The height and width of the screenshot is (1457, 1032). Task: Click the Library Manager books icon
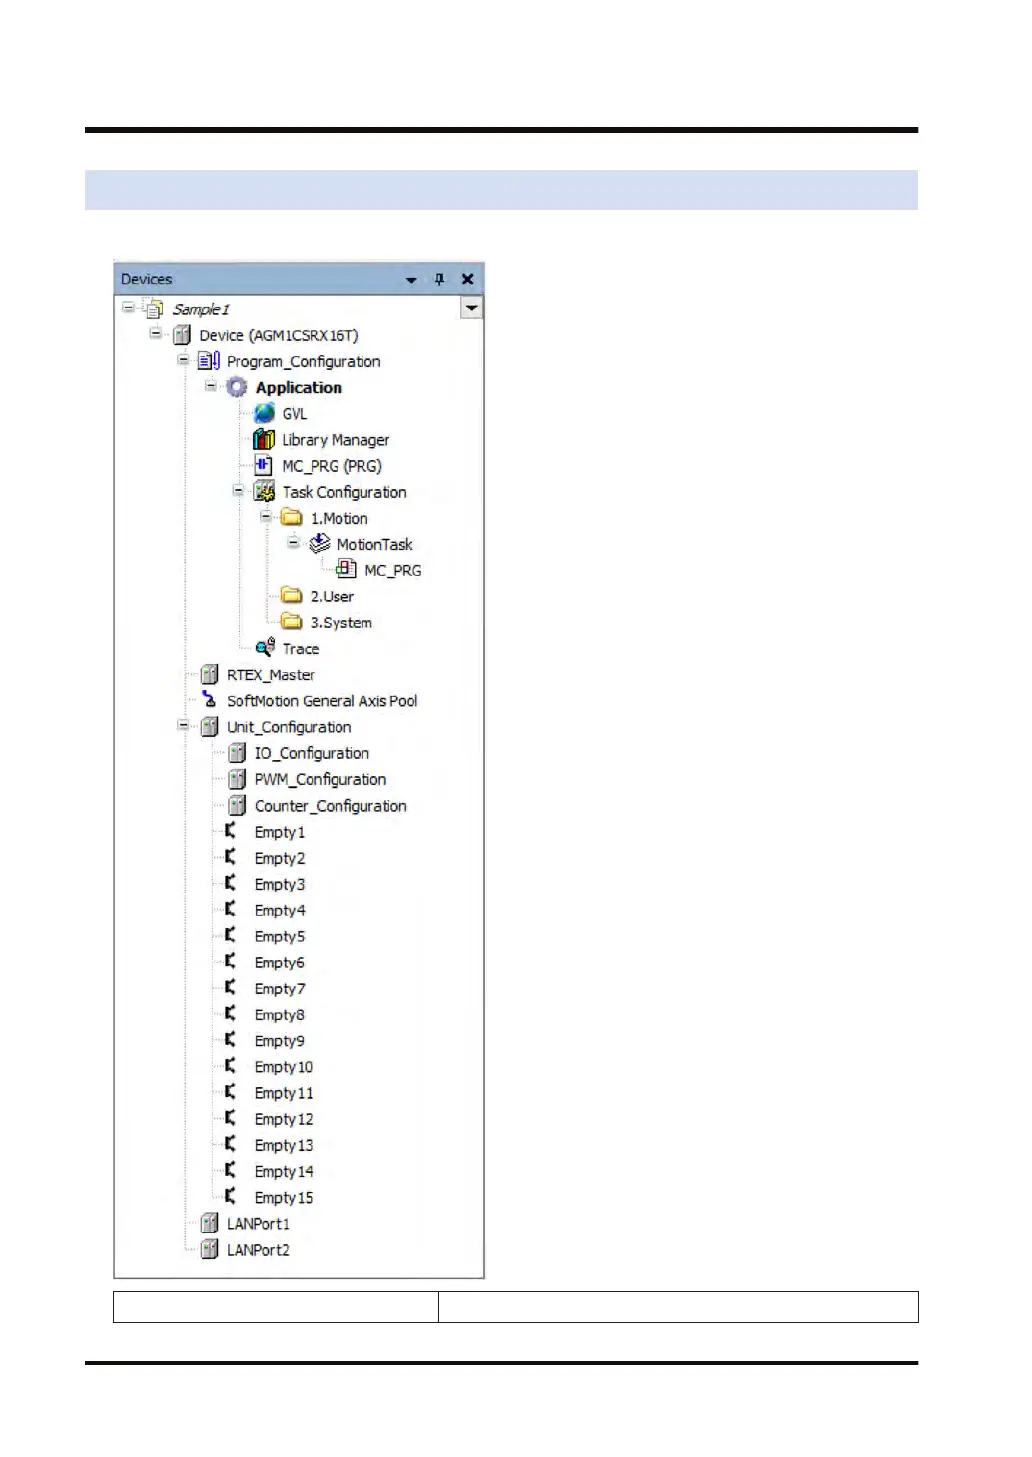coord(264,439)
